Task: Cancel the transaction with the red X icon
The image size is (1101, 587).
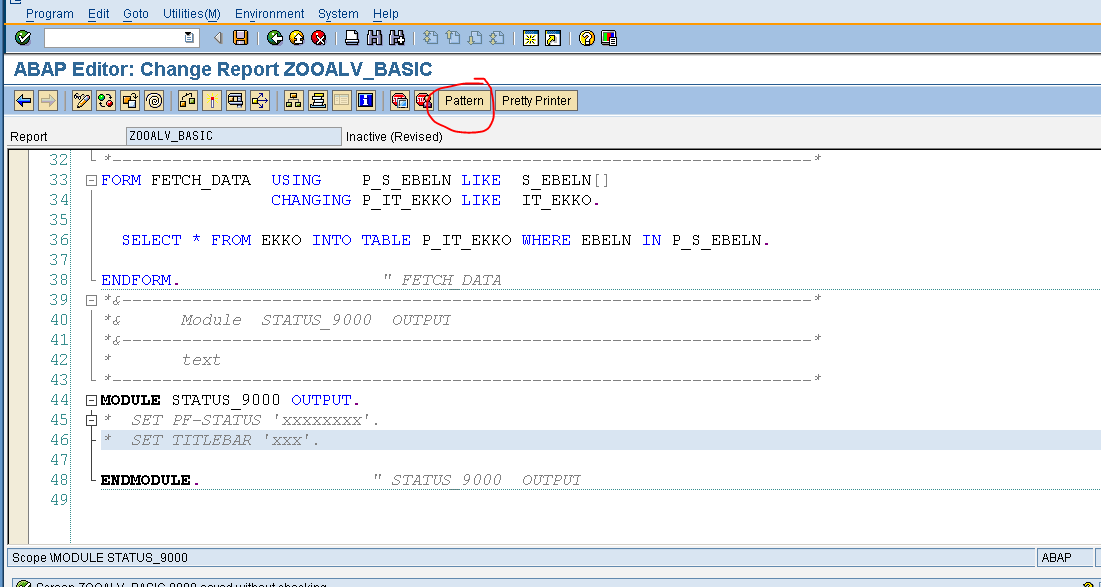Action: tap(320, 37)
